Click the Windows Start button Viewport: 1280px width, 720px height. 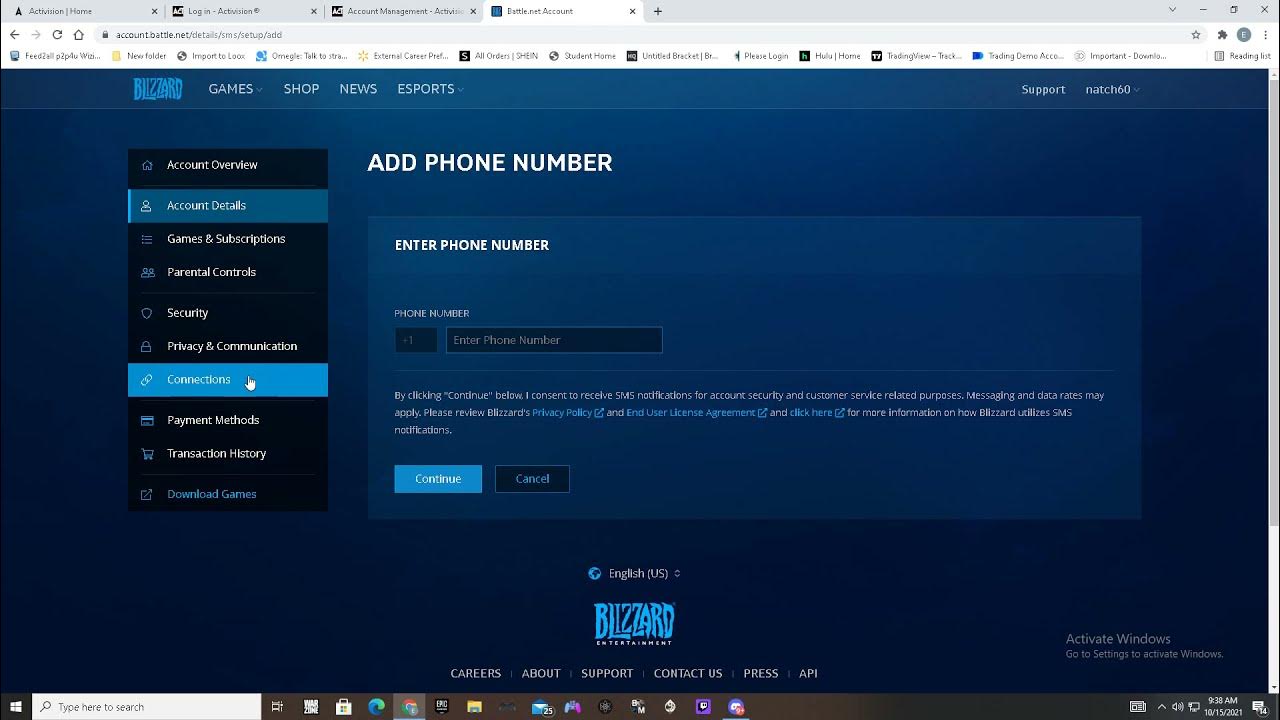(x=16, y=707)
